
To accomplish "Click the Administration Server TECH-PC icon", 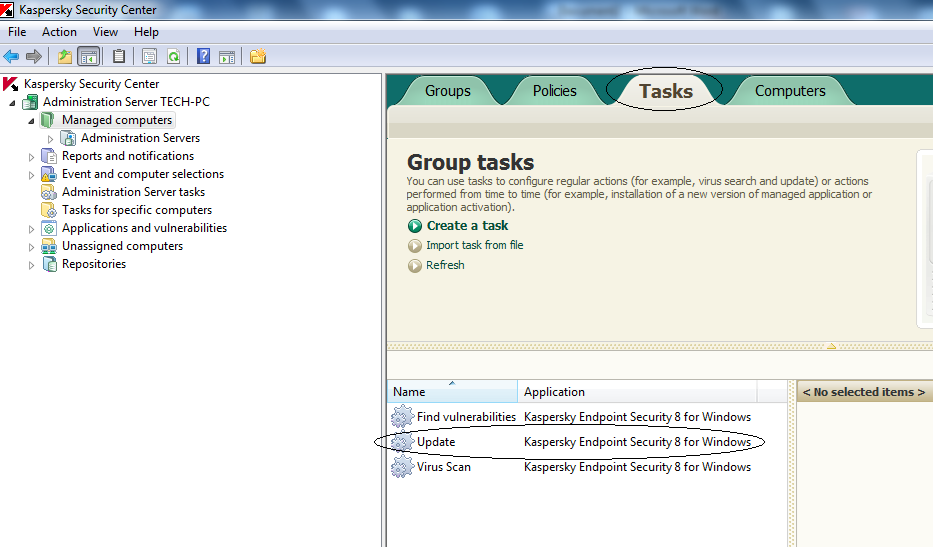I will [30, 102].
